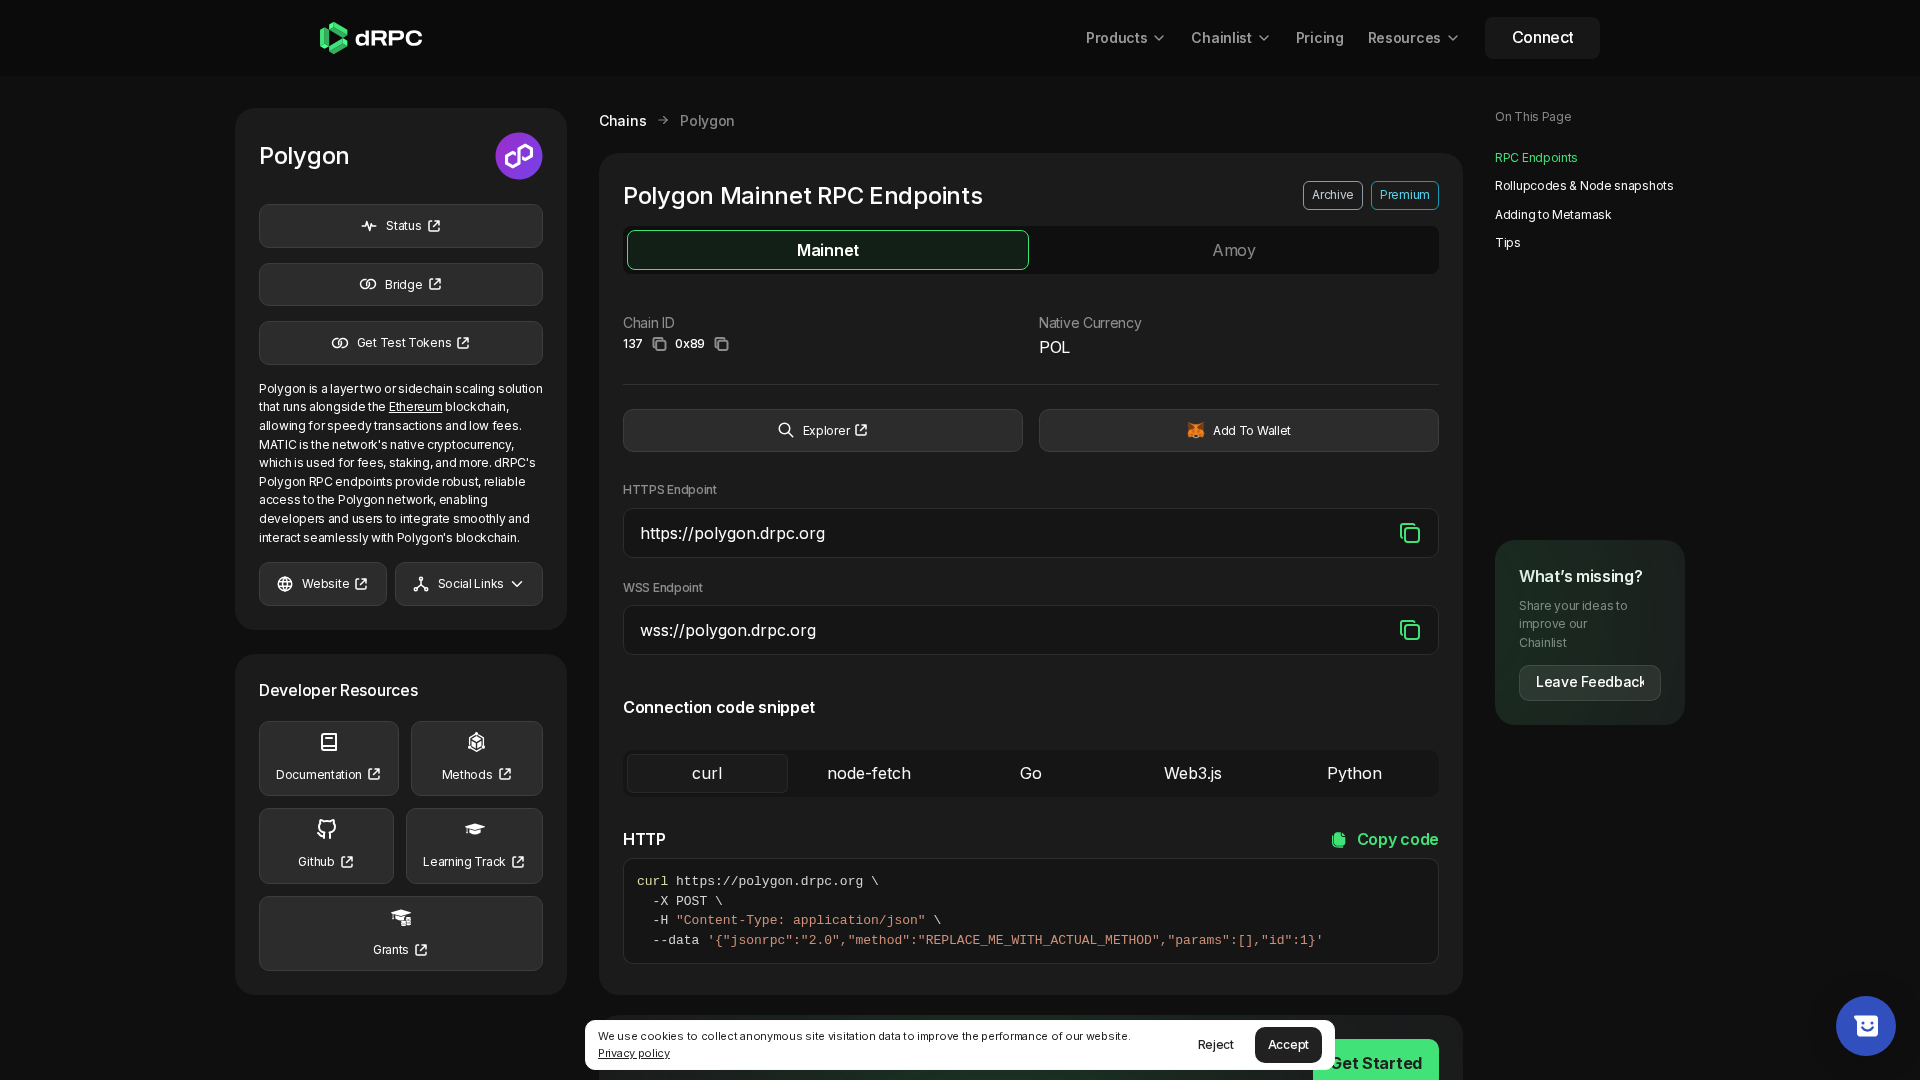The image size is (1920, 1080).
Task: Click the Copy code text
Action: [x=1398, y=840]
